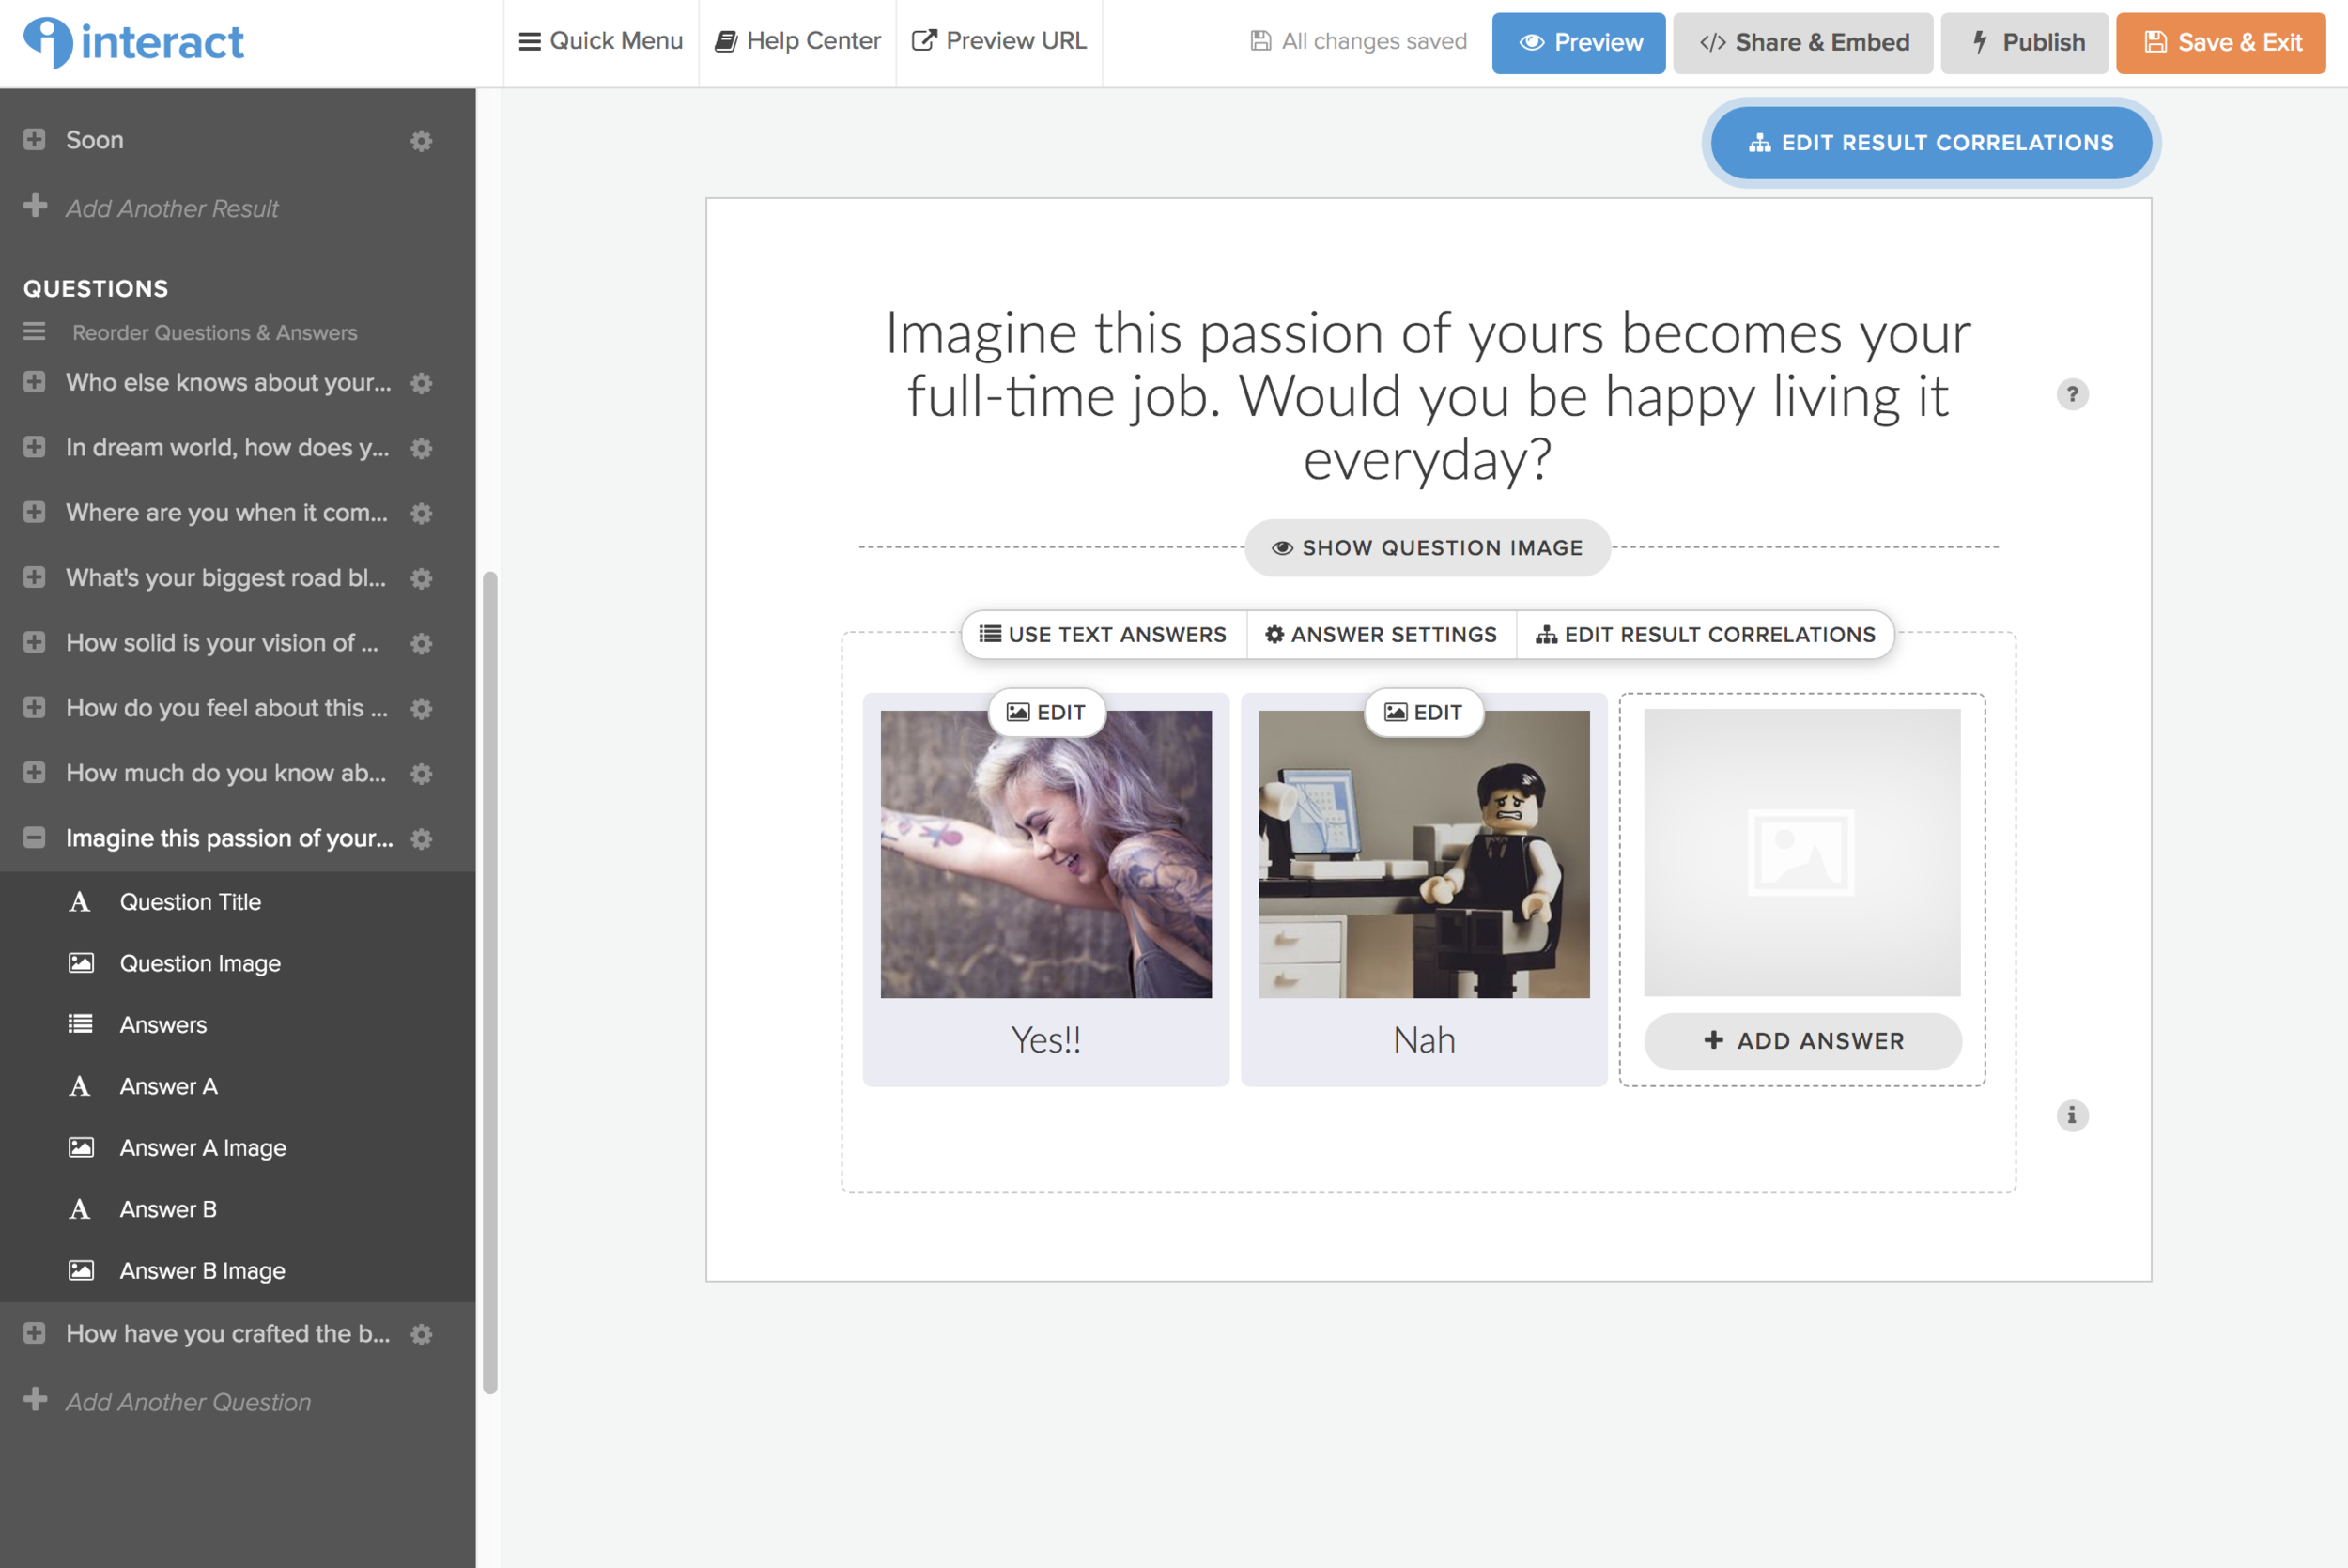Click the sidebar vertical scrollbar
The image size is (2348, 1568).
[490, 982]
